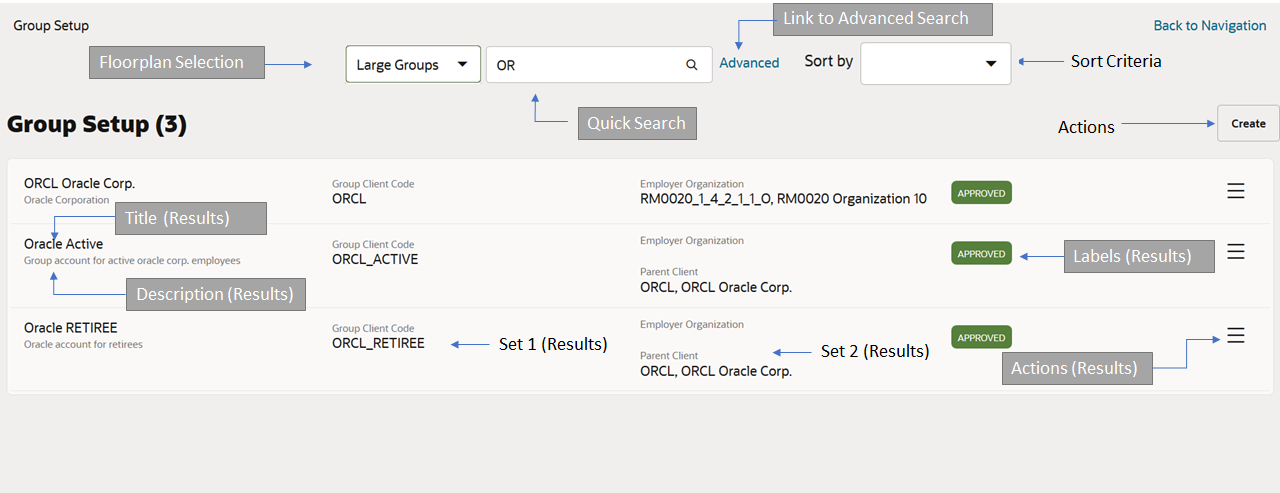Go Back to Navigation link
Screen dimensions: 1280x493
(x=1210, y=26)
